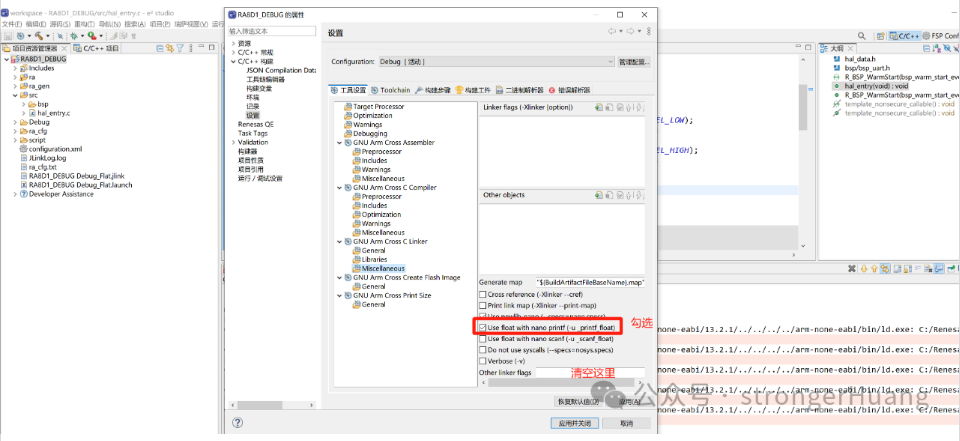Switch to the Toolchain tab
This screenshot has height=441, width=960.
point(391,90)
